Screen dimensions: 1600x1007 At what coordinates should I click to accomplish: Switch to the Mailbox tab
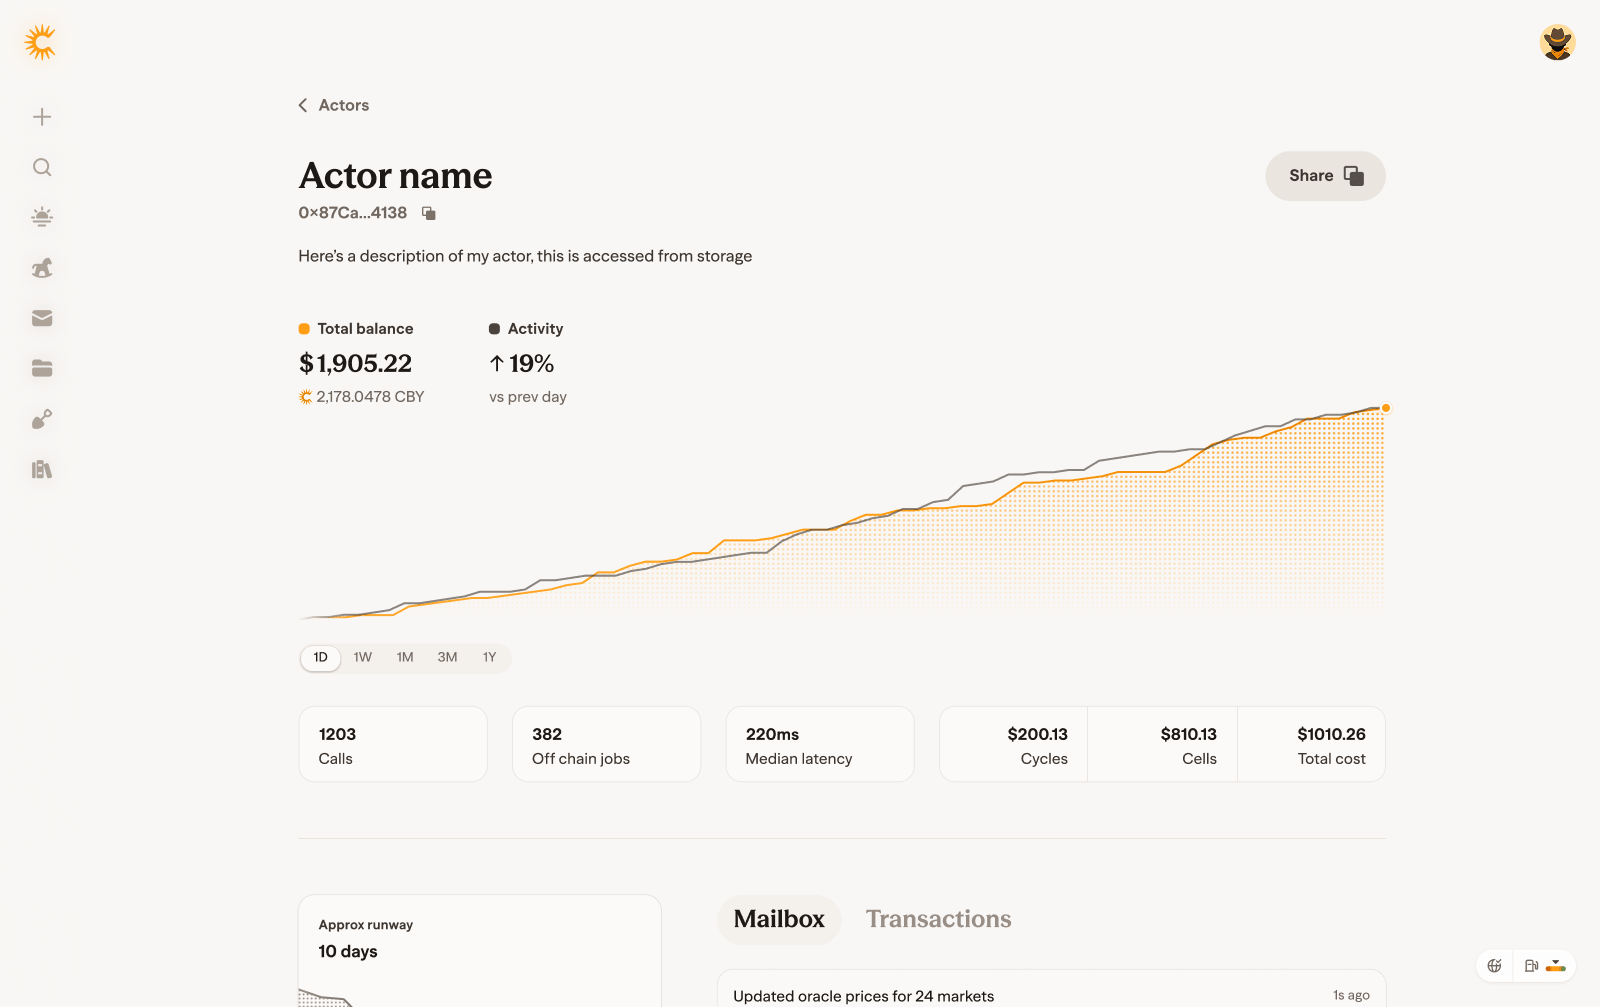point(779,919)
